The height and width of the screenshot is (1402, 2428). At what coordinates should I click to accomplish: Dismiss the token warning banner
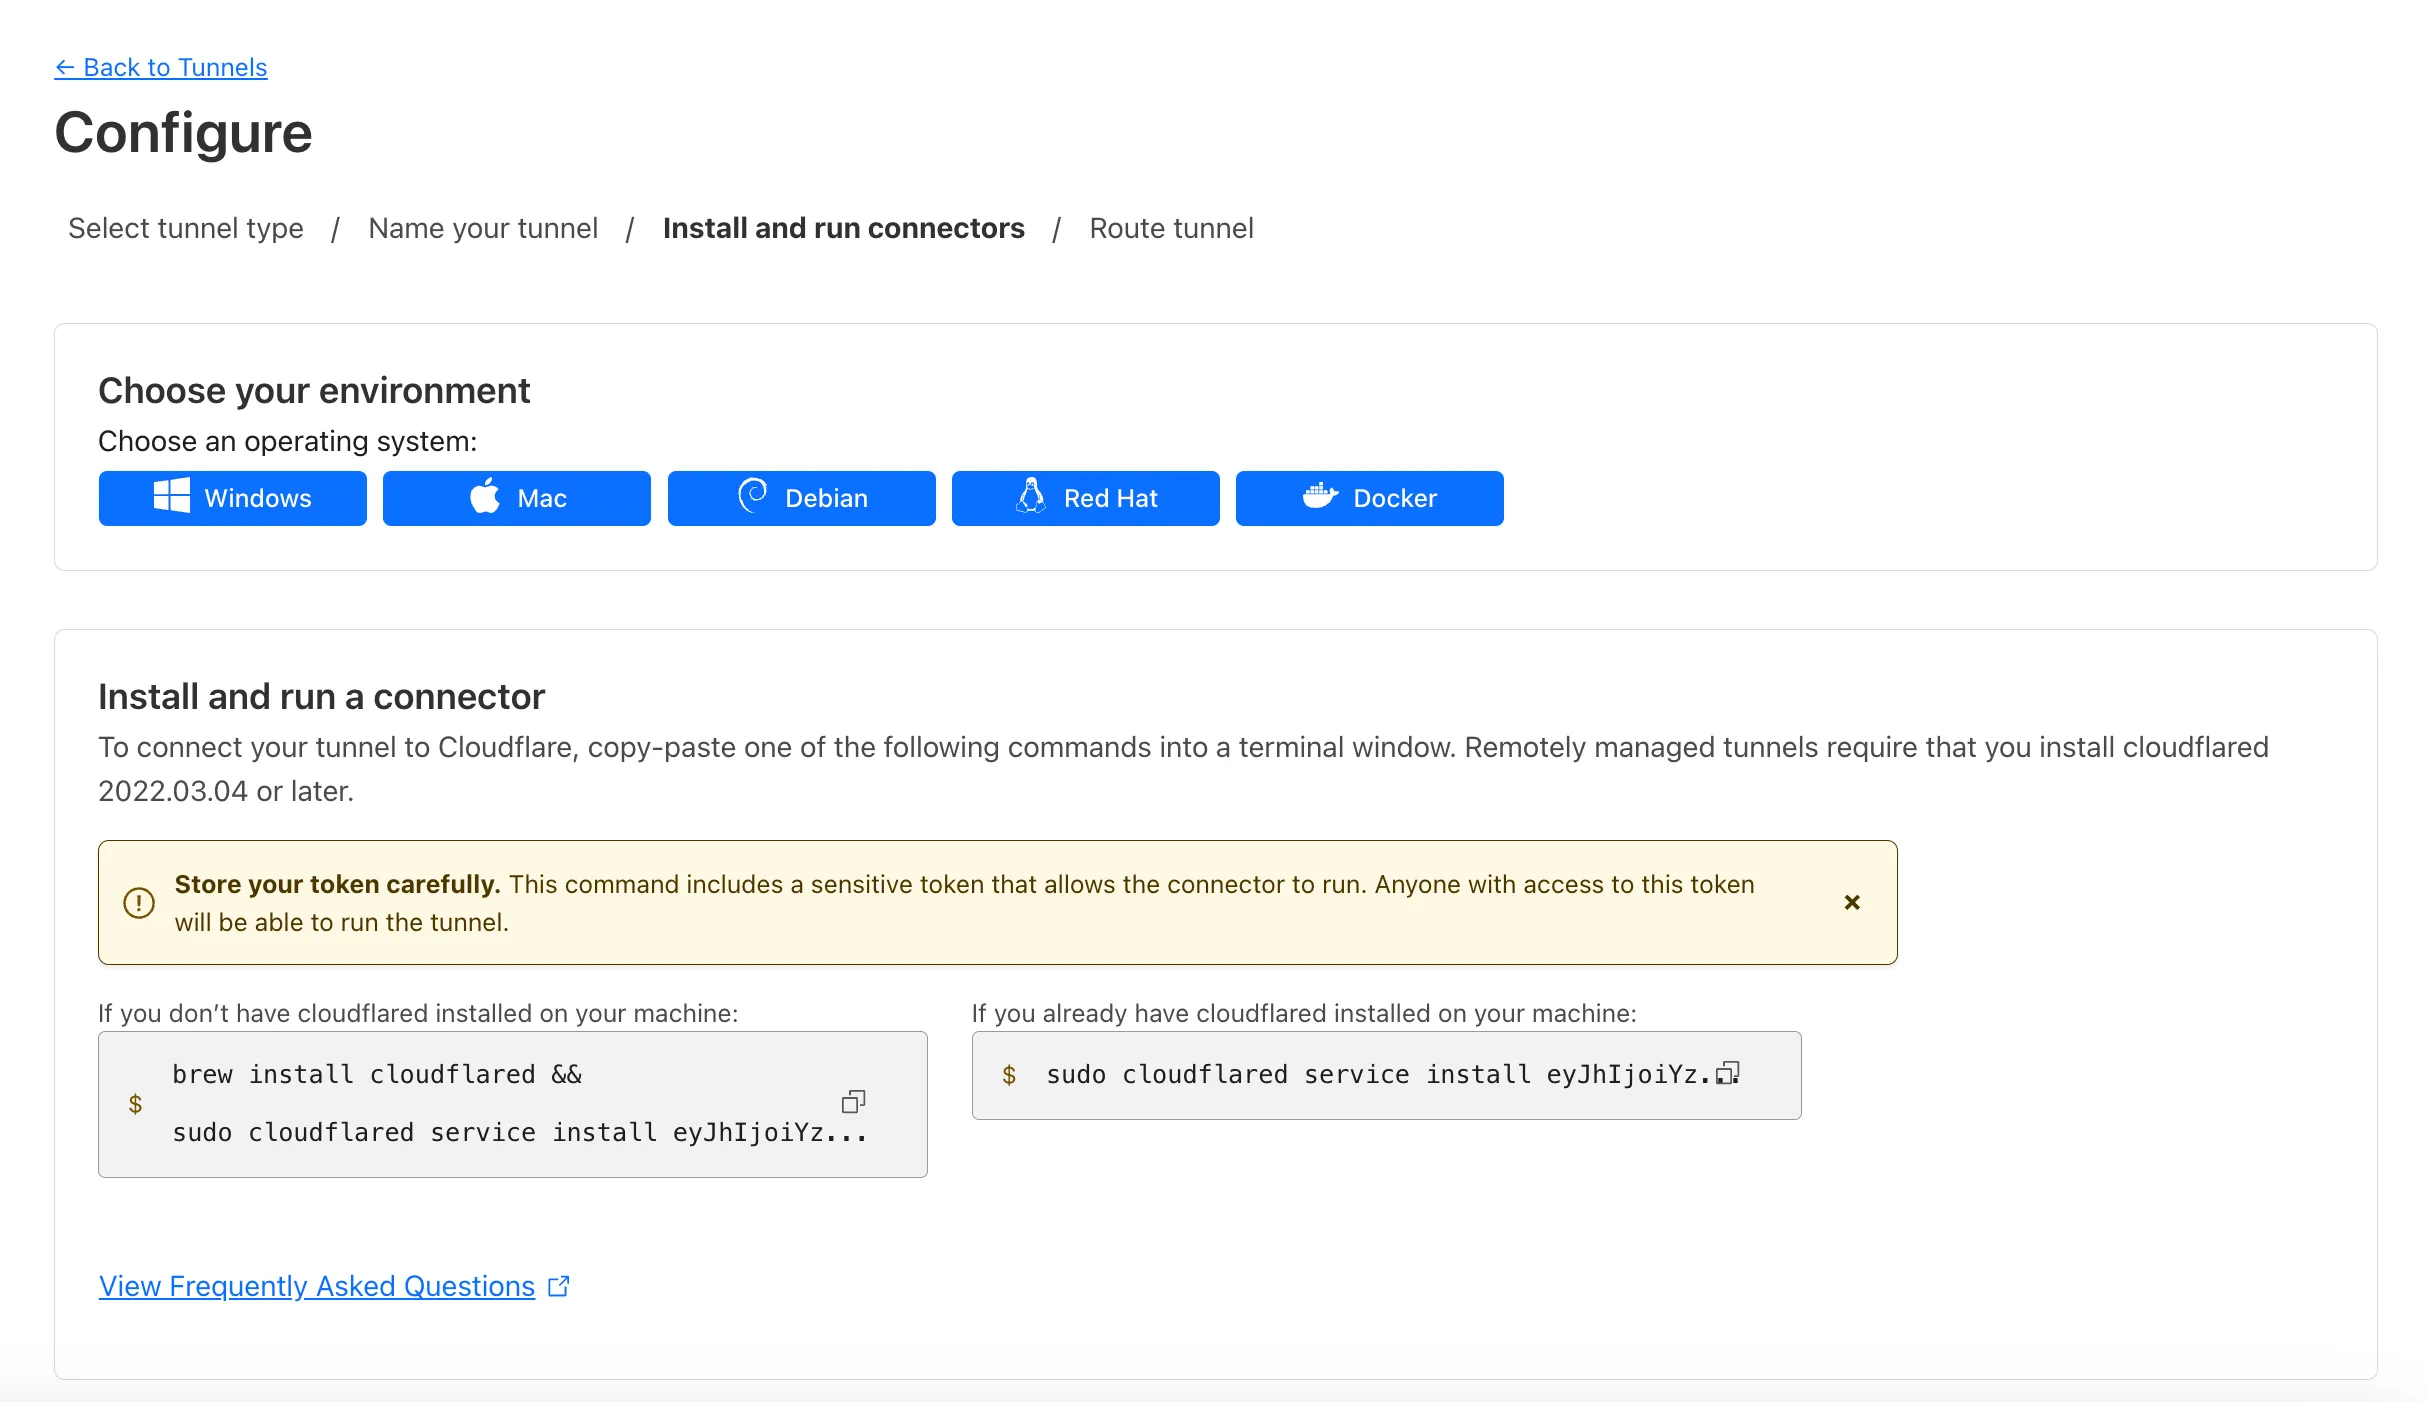[1852, 902]
